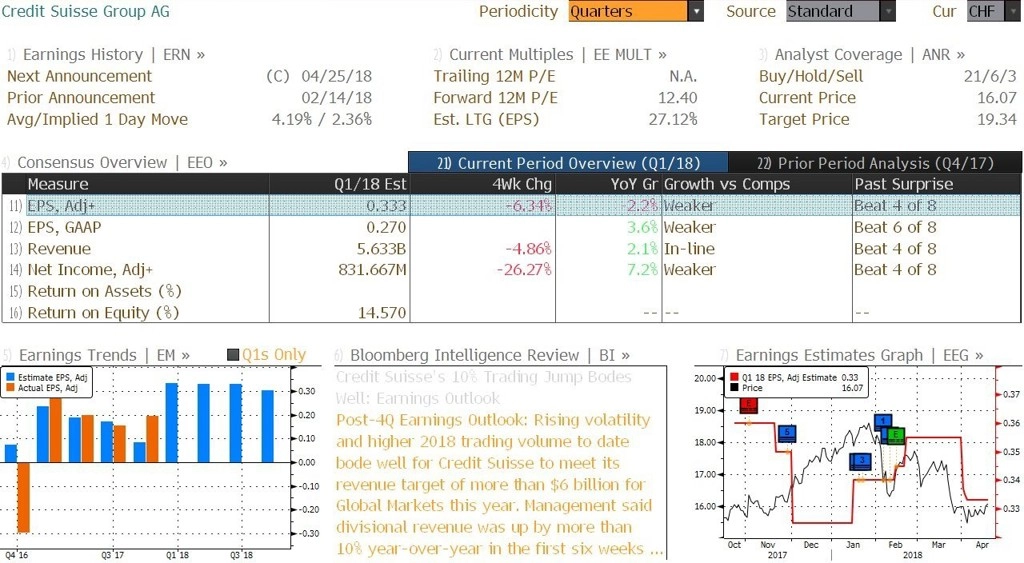Click the green E earnings marker on the graph
The image size is (1024, 563).
[896, 435]
